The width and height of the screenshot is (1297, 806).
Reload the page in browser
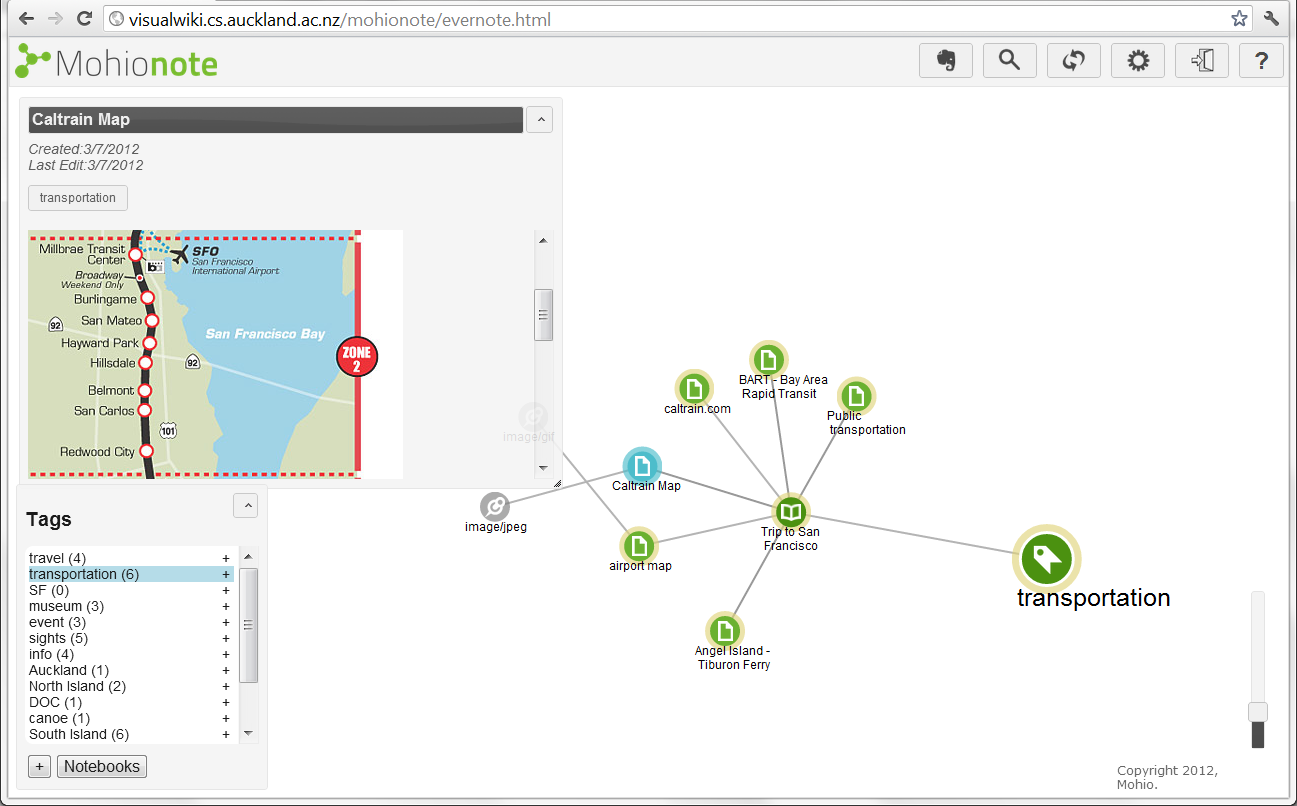pyautogui.click(x=85, y=19)
